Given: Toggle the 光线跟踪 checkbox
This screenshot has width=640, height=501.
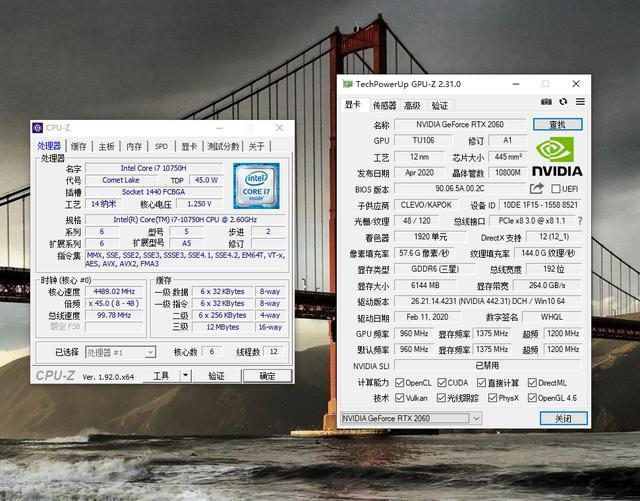Looking at the screenshot, I should point(441,398).
